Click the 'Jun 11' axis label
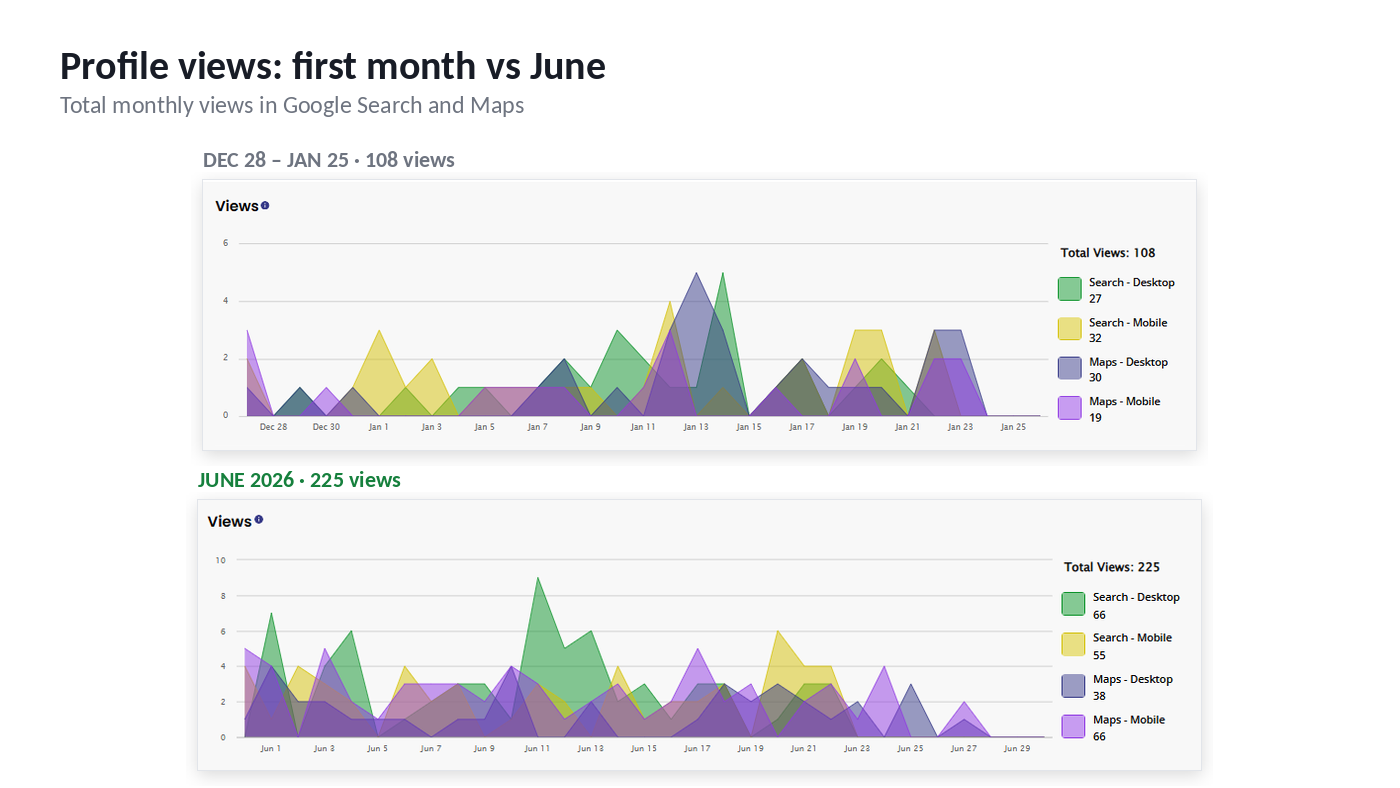 pyautogui.click(x=537, y=748)
